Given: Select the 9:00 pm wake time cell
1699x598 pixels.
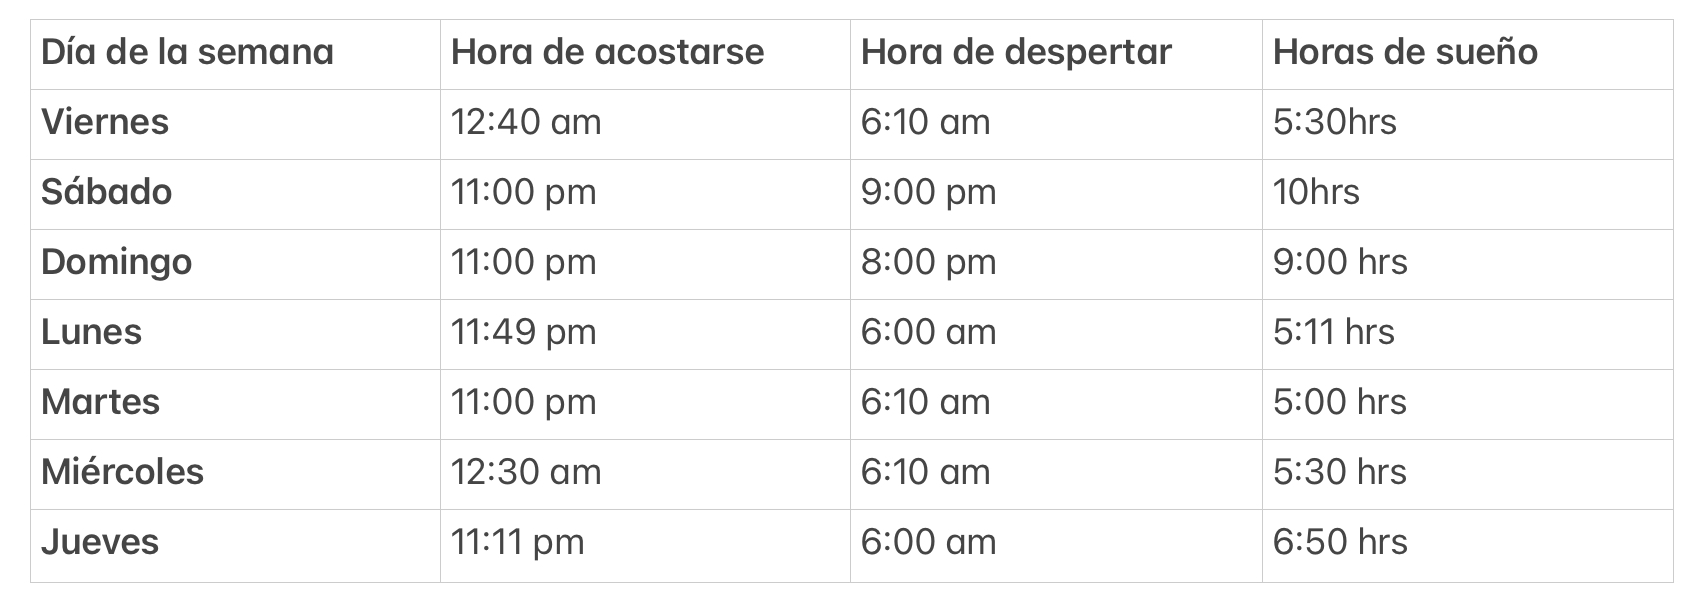Looking at the screenshot, I should click(928, 192).
